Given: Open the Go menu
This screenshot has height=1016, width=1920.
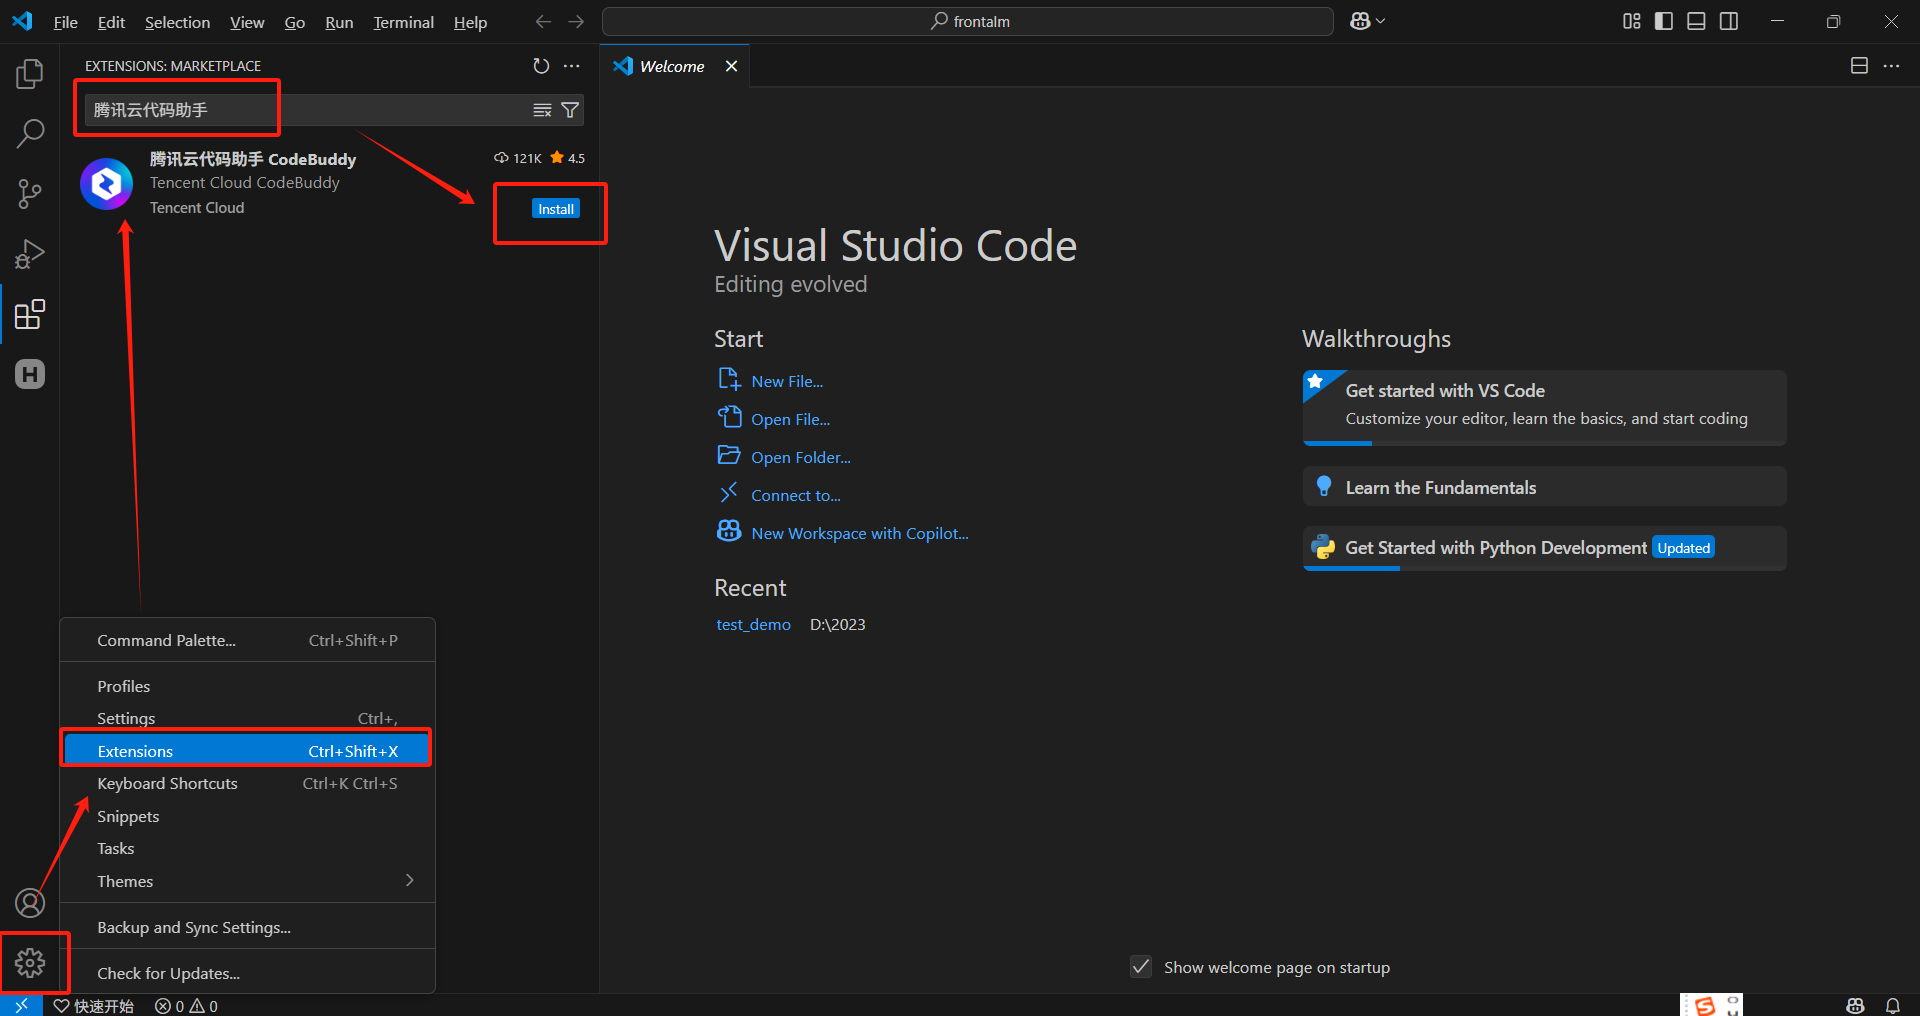Looking at the screenshot, I should pyautogui.click(x=295, y=22).
